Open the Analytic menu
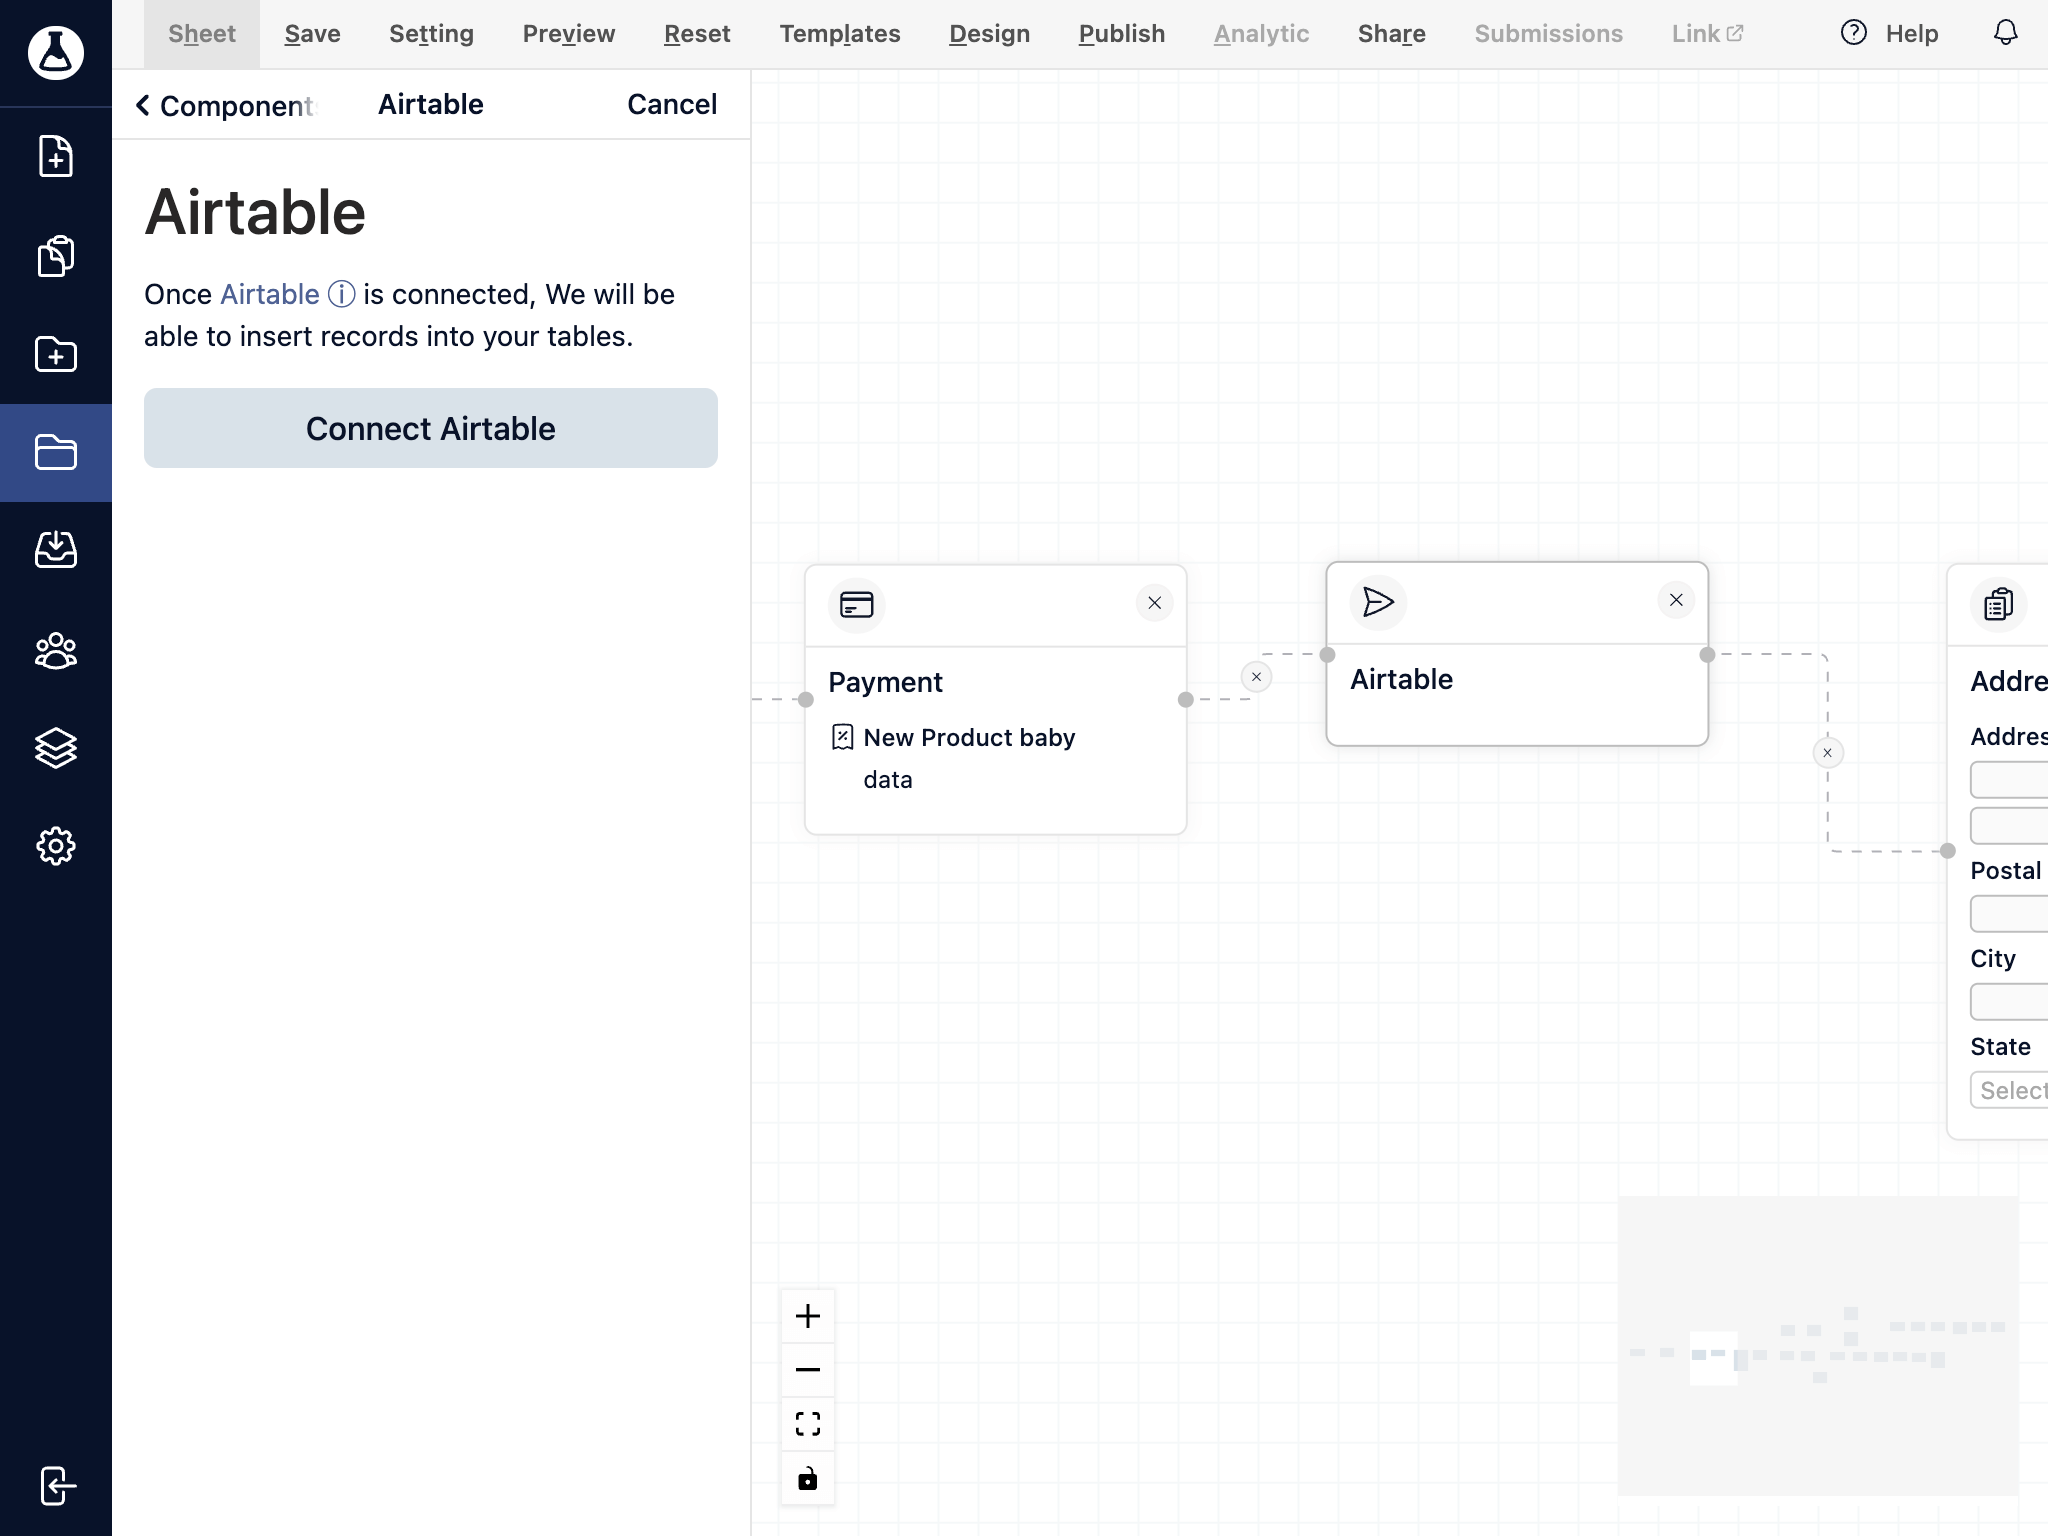The image size is (2048, 1536). [x=1261, y=34]
